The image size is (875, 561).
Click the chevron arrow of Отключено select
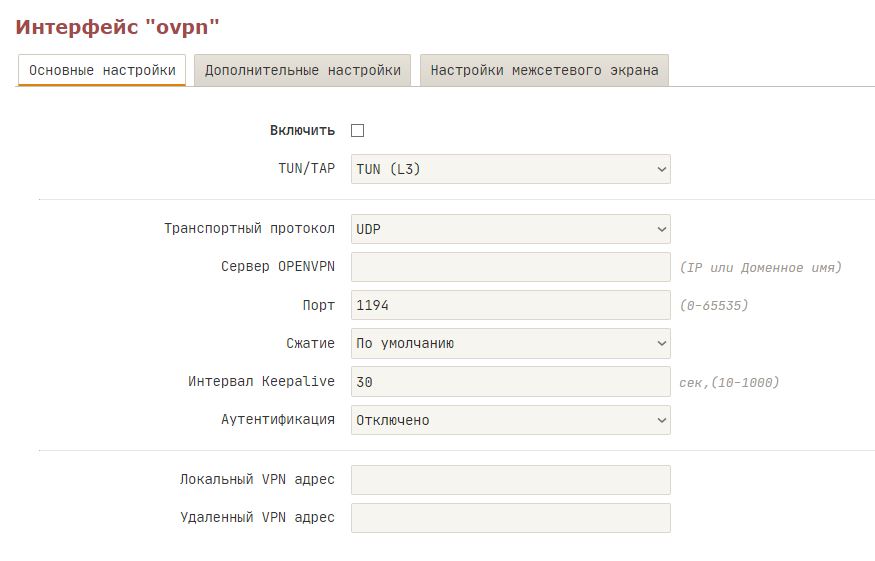coord(661,420)
